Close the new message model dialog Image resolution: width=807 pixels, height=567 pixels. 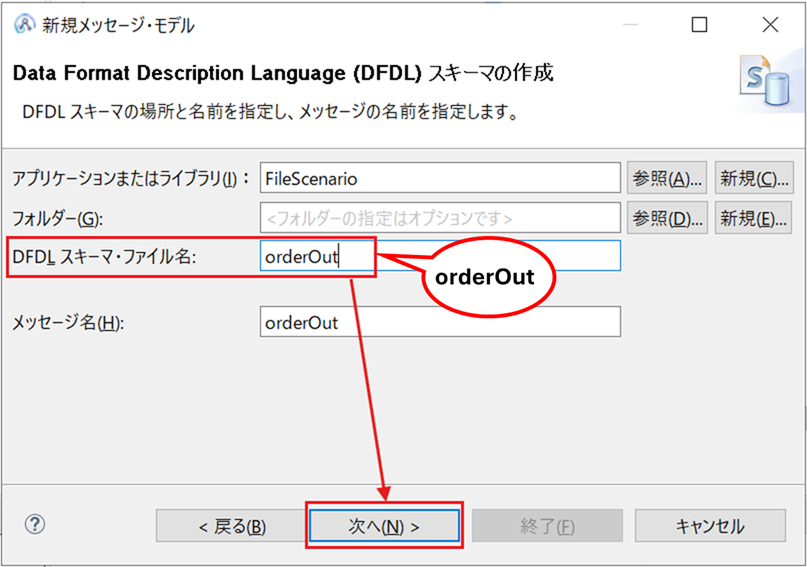pos(770,24)
